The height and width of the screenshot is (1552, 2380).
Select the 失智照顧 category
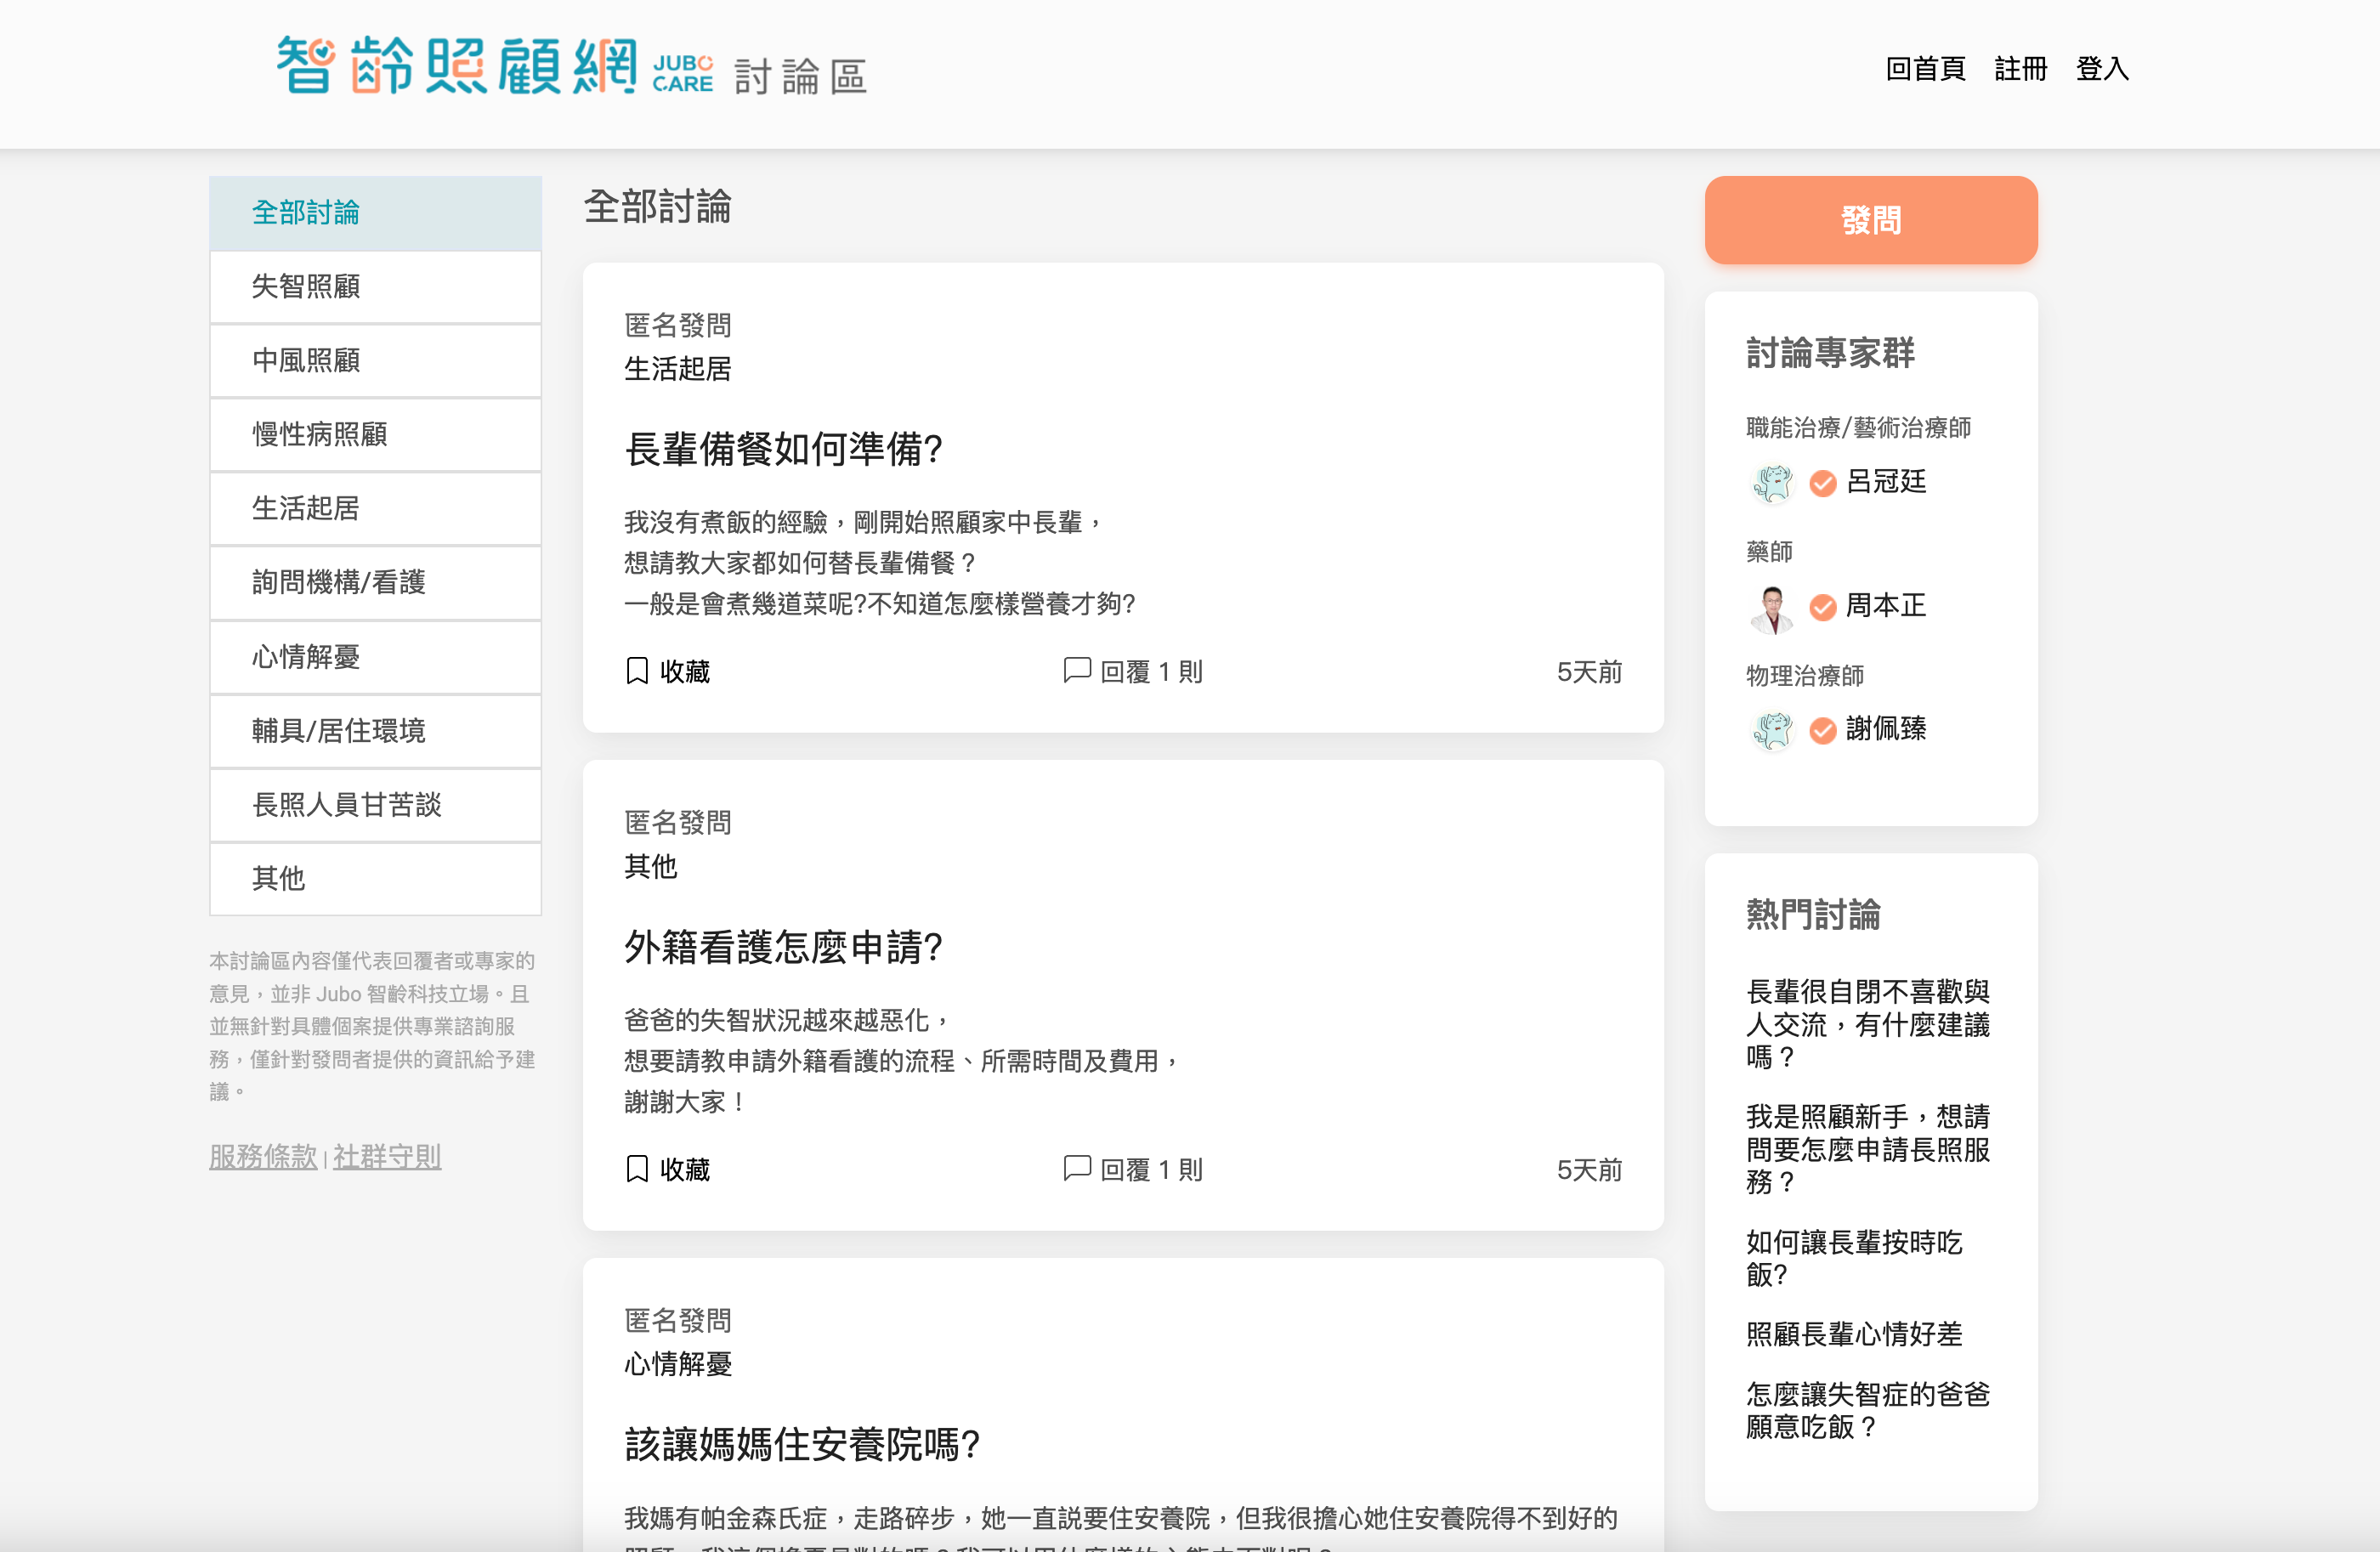[375, 287]
